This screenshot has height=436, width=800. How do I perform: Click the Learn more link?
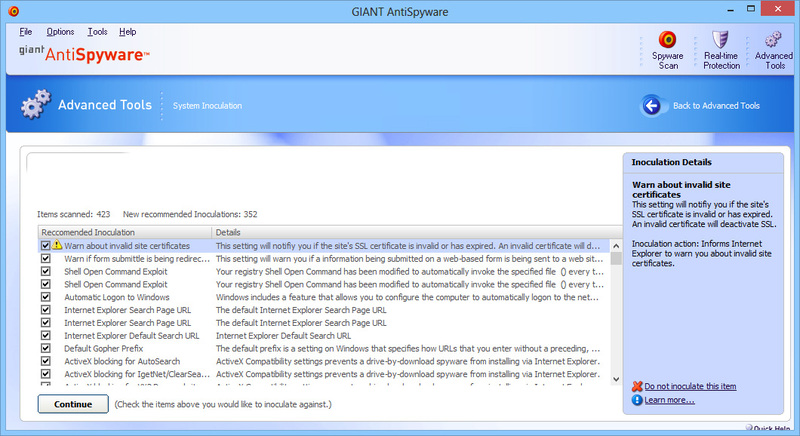[669, 400]
